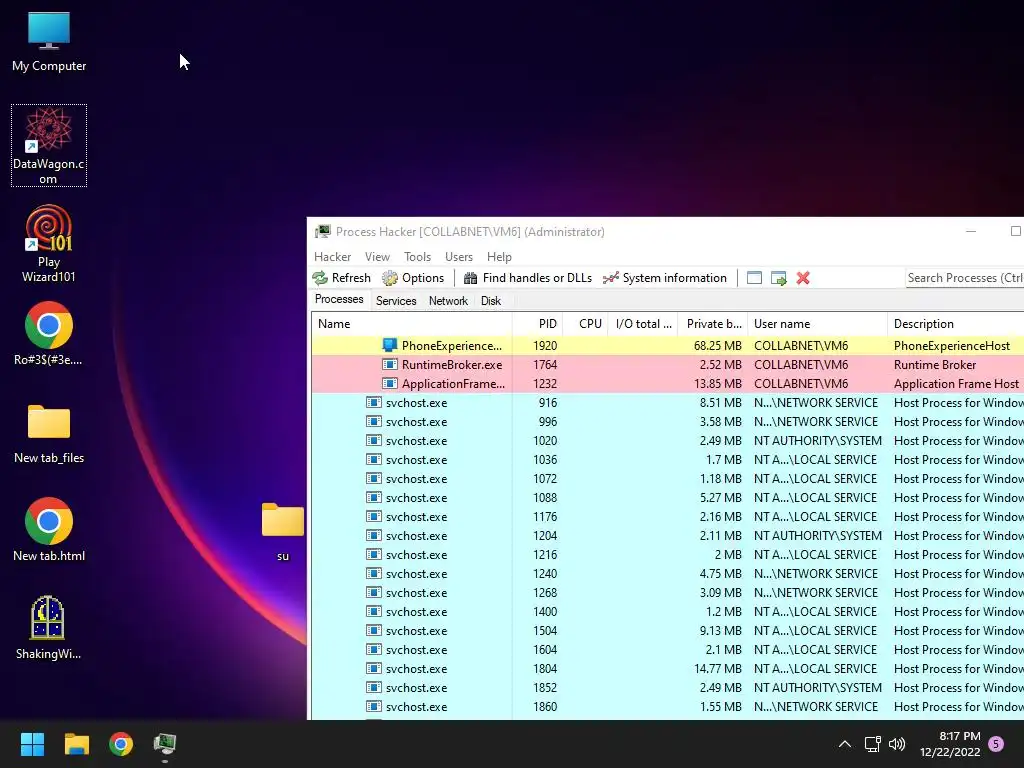Image resolution: width=1024 pixels, height=768 pixels.
Task: Select svchost.exe row with PID 1088
Action: pos(667,498)
